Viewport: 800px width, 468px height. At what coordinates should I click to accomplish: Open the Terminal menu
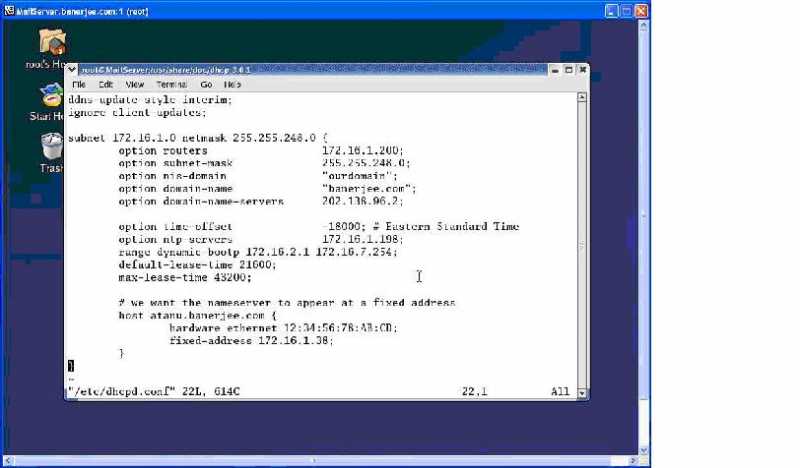coord(171,84)
